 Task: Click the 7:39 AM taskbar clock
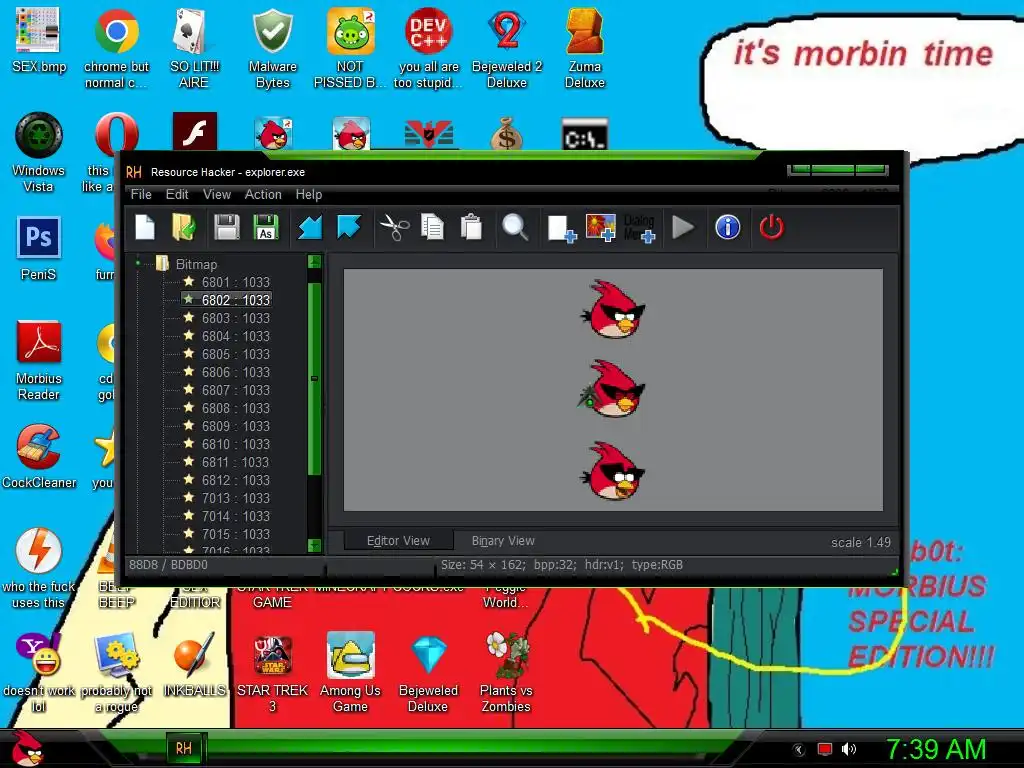click(x=935, y=749)
